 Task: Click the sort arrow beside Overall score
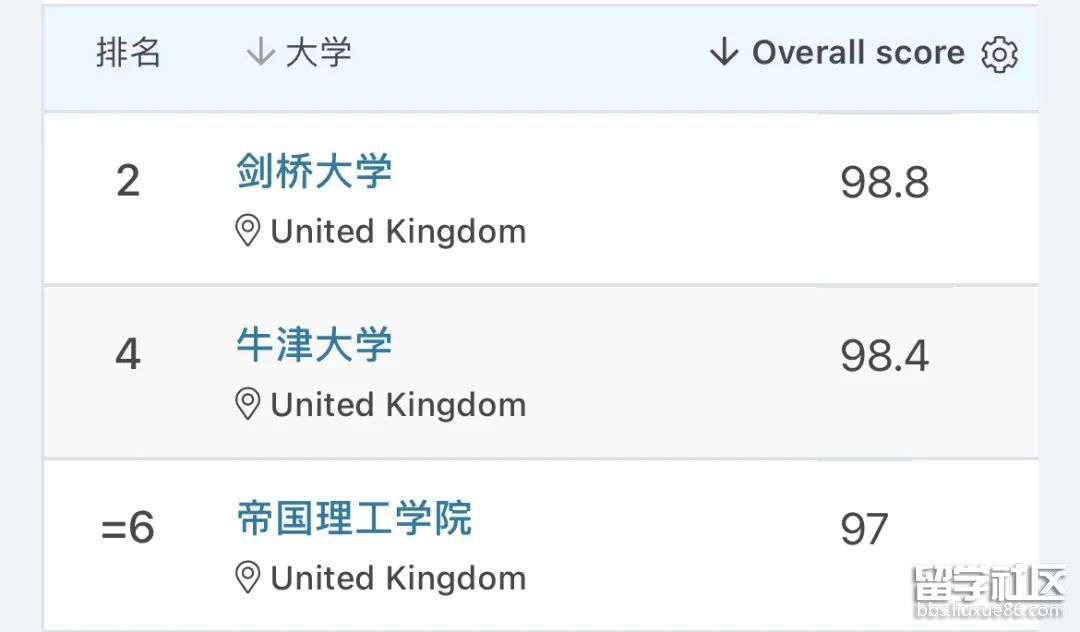pos(723,52)
